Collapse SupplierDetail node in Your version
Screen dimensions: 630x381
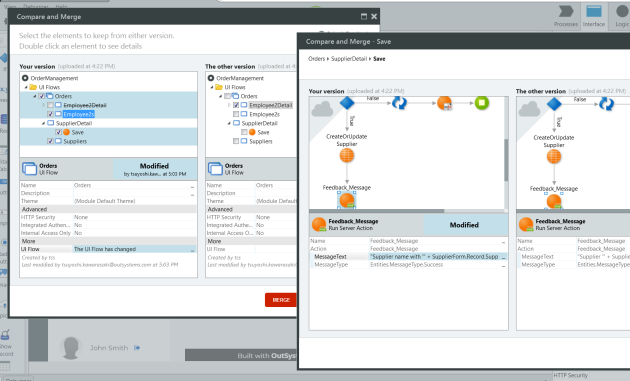coord(43,123)
